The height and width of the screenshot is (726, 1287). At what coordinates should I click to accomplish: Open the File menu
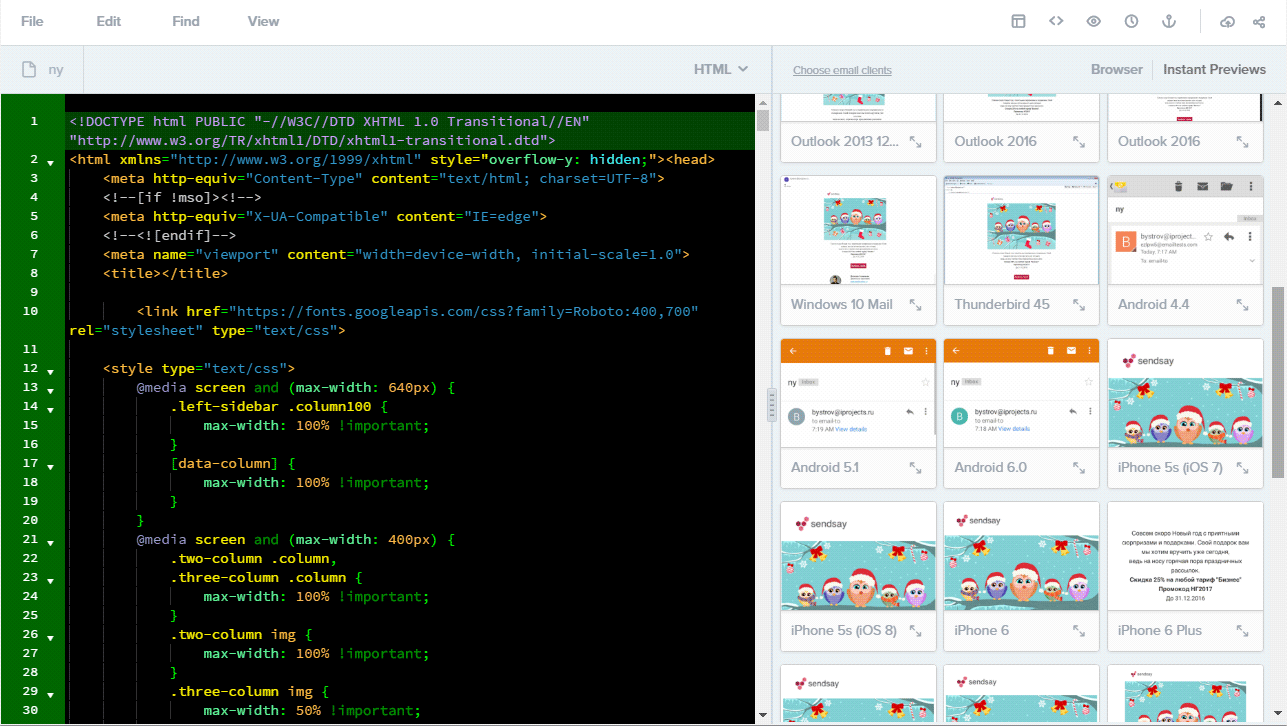(x=32, y=21)
